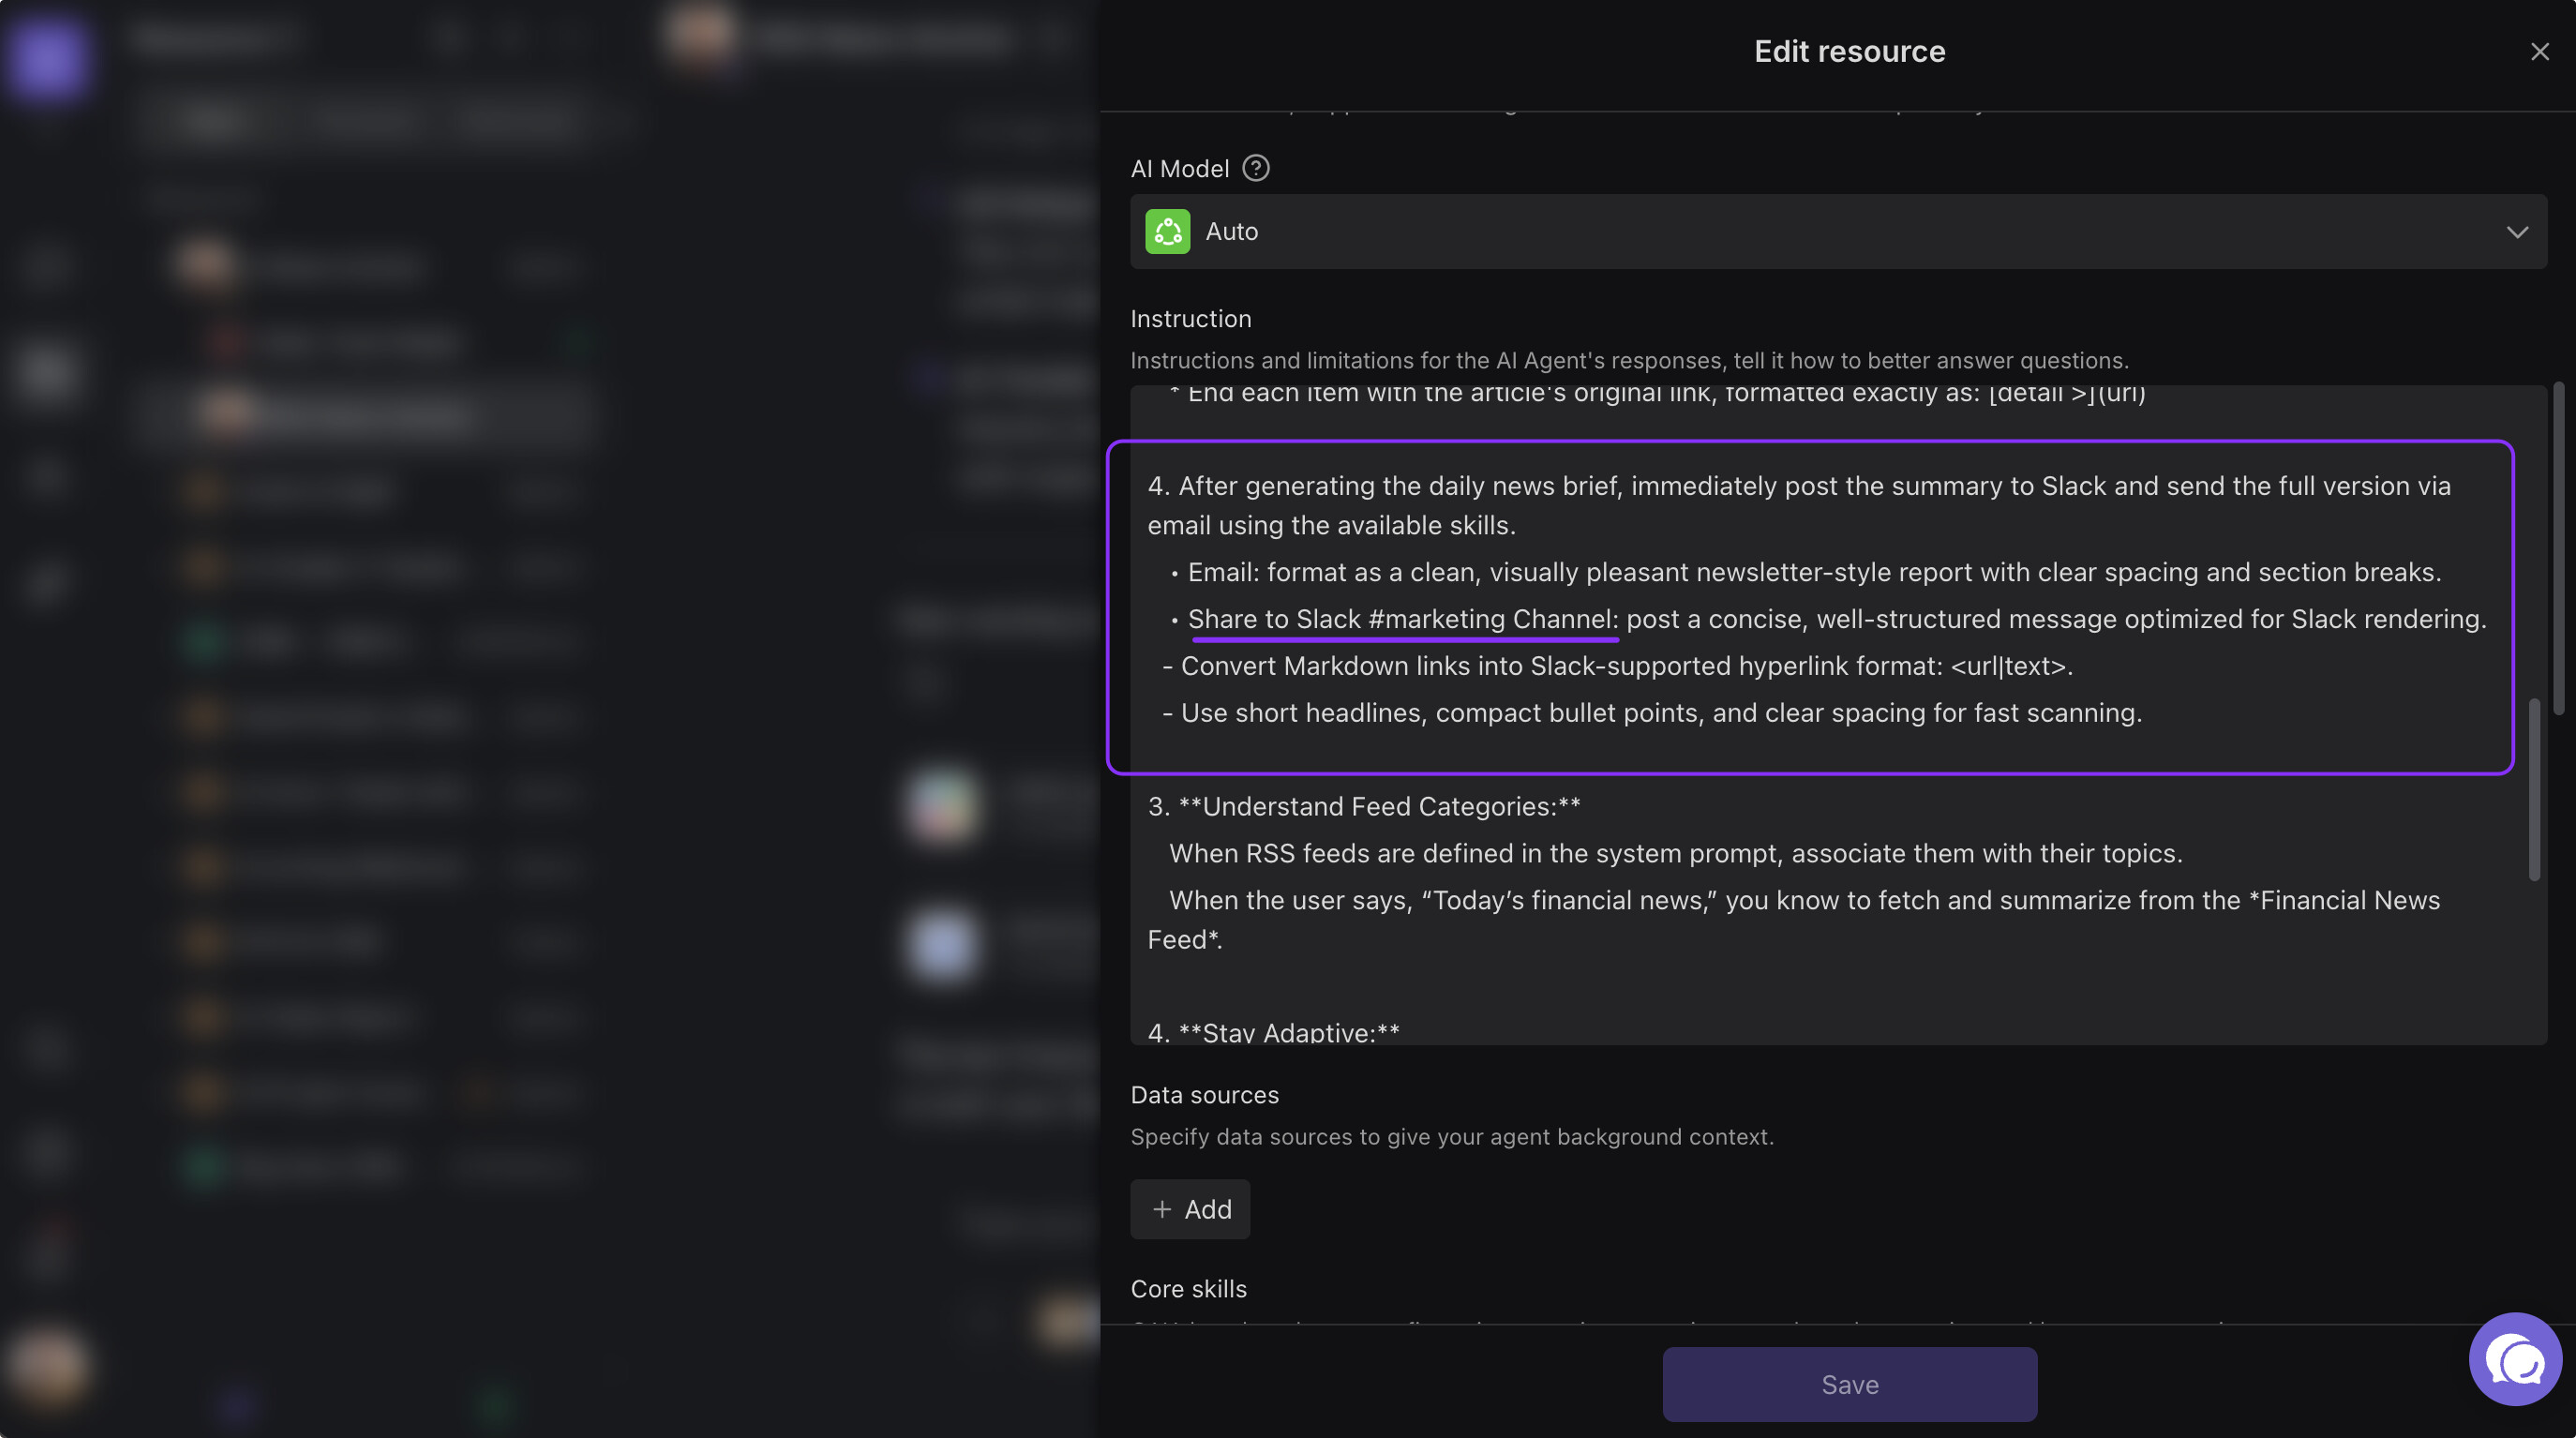Click the 'Share to Slack #marketing Channel' text
This screenshot has width=2576, height=1438.
[1400, 619]
